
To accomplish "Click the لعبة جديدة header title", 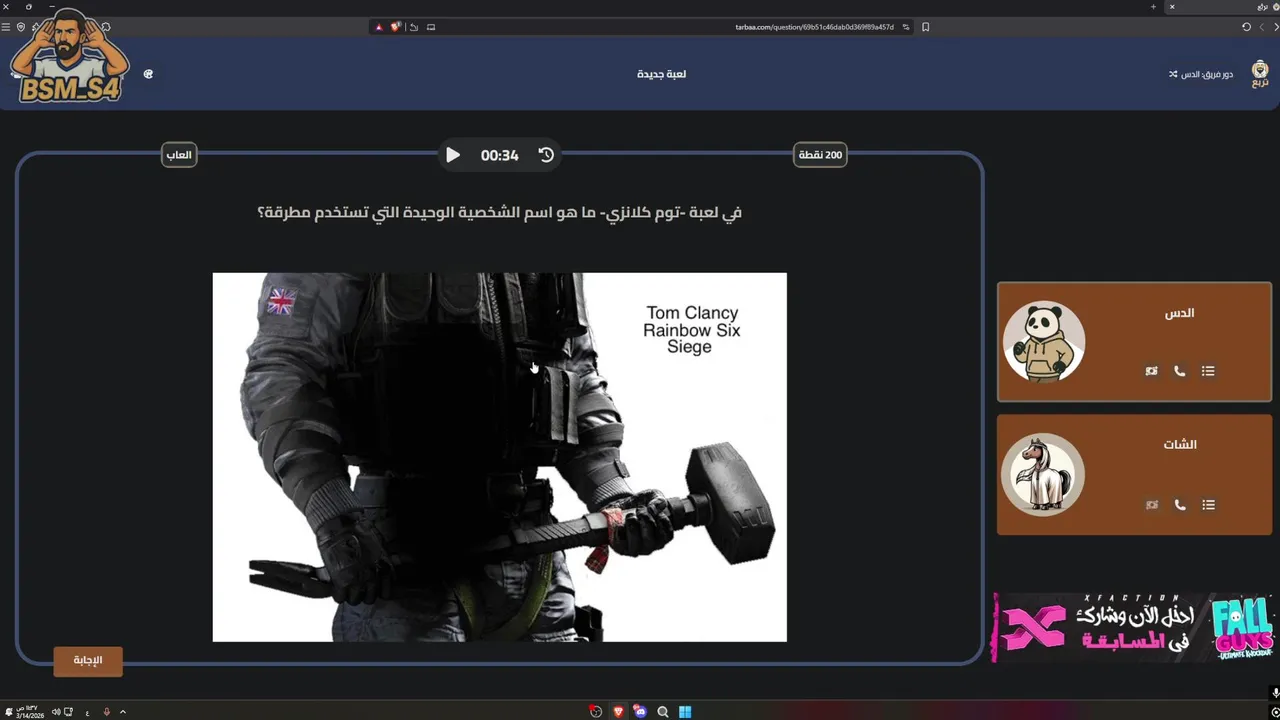I will 662,74.
